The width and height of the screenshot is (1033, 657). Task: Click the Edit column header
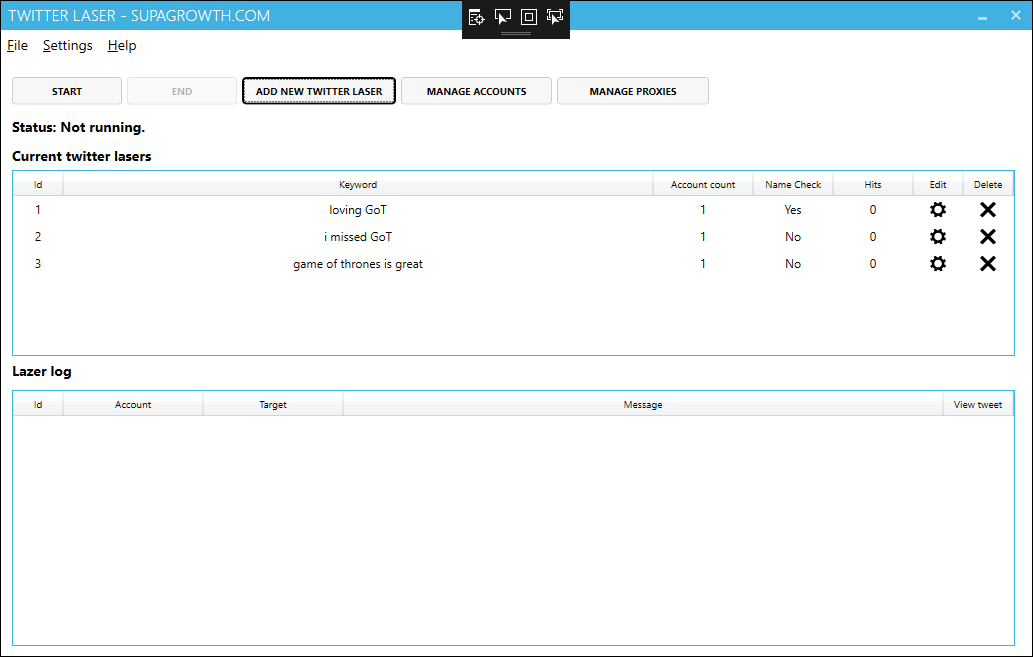938,185
